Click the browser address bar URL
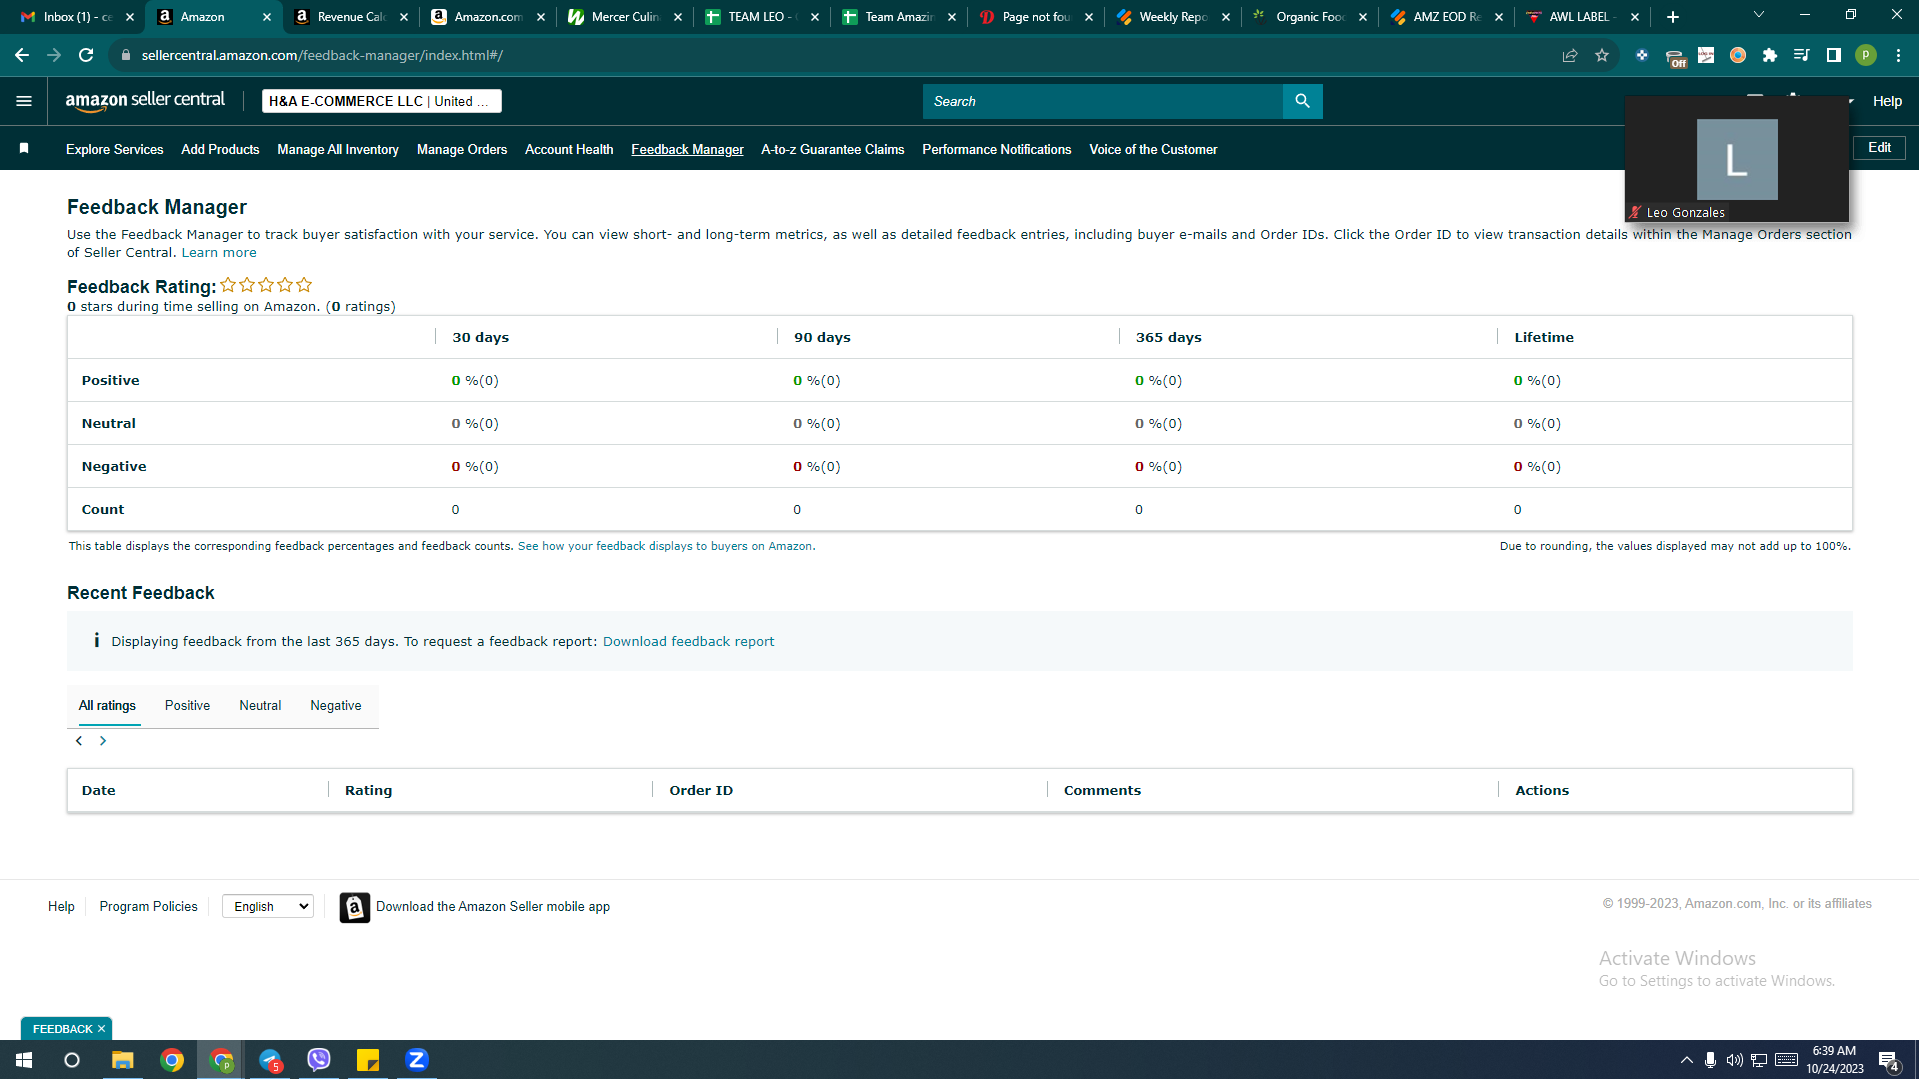1919x1079 pixels. click(322, 55)
